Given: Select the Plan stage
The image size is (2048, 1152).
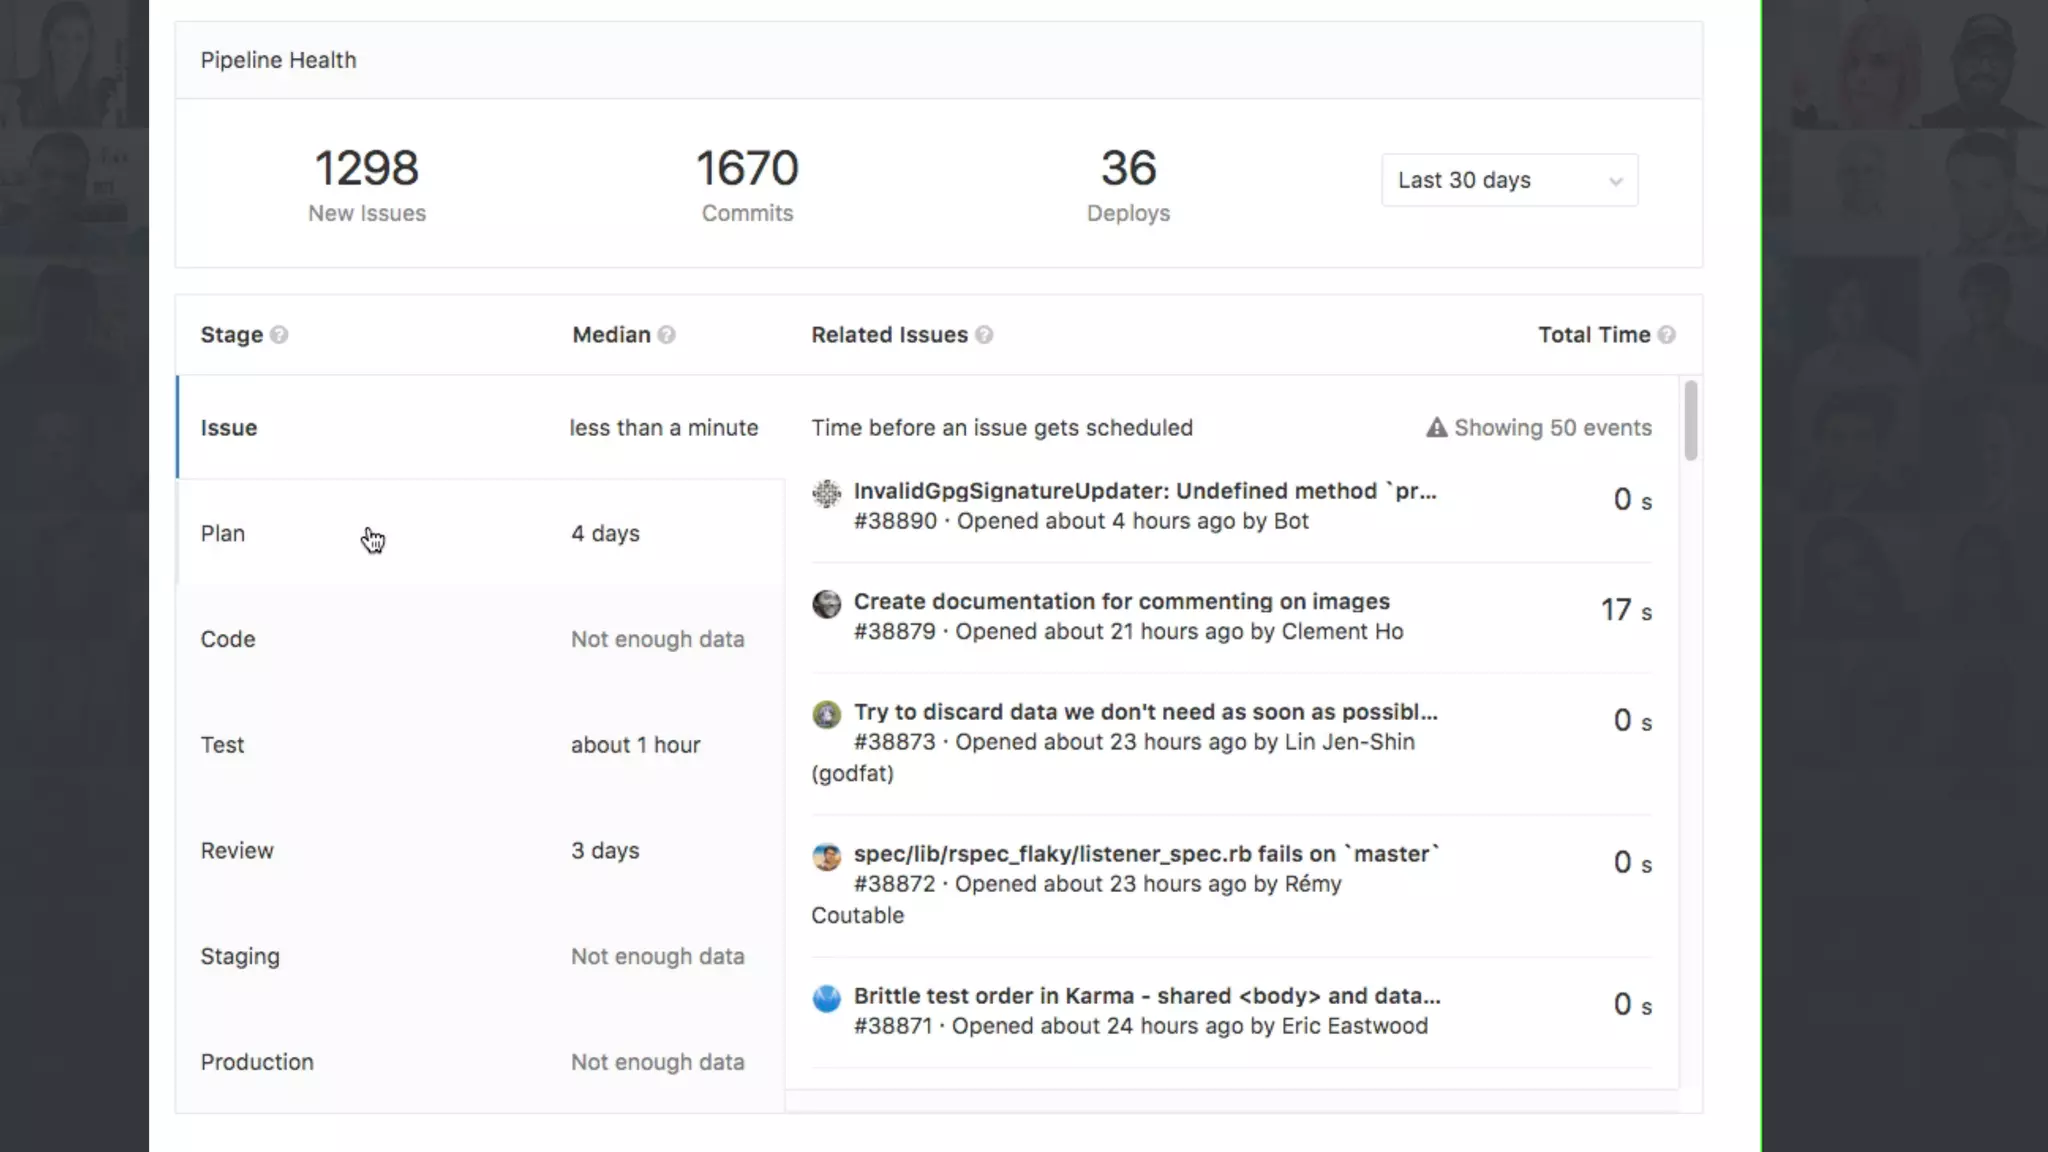Looking at the screenshot, I should (x=222, y=534).
